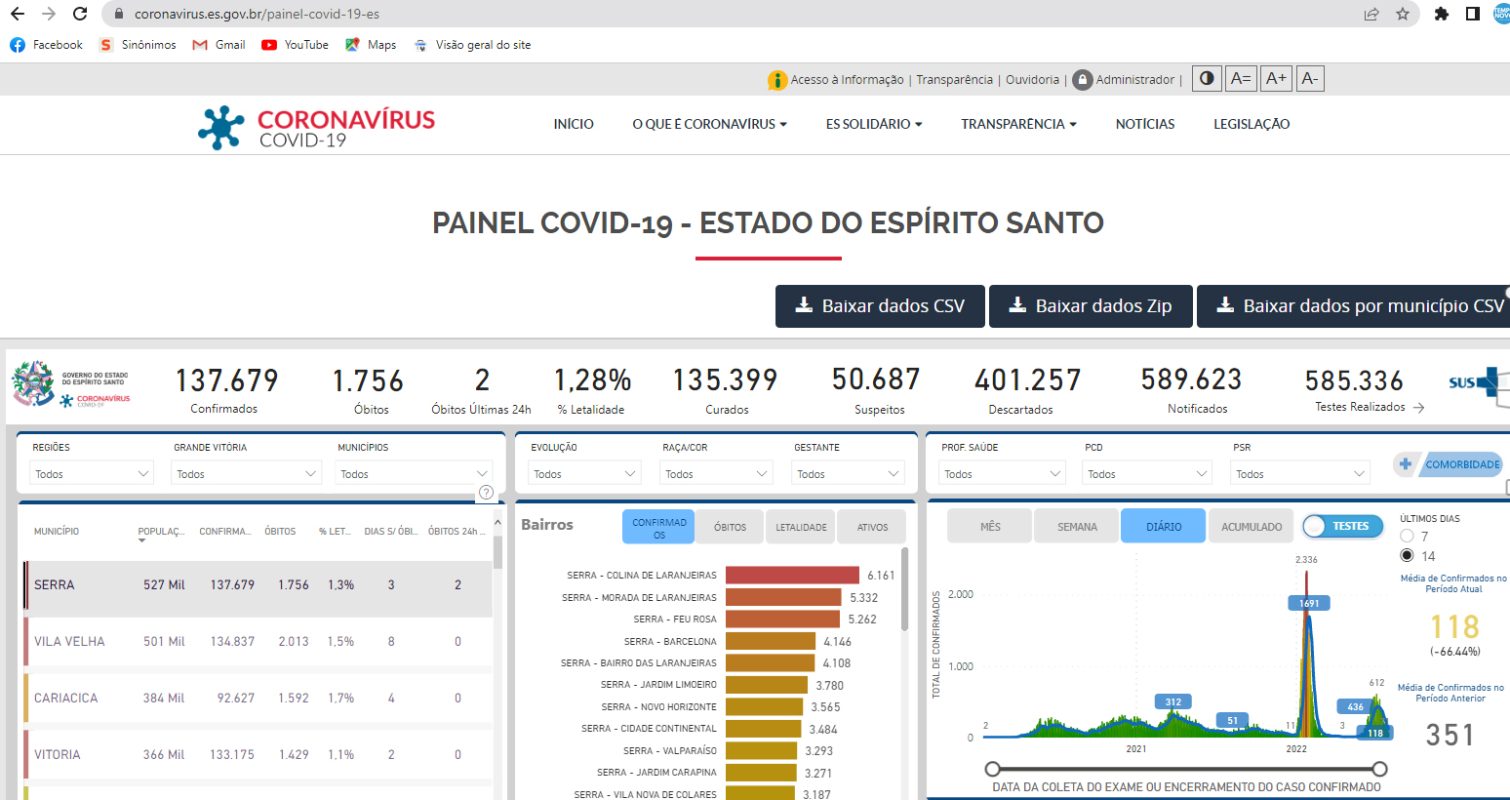Open the Municípios dropdown filter

pos(415,474)
